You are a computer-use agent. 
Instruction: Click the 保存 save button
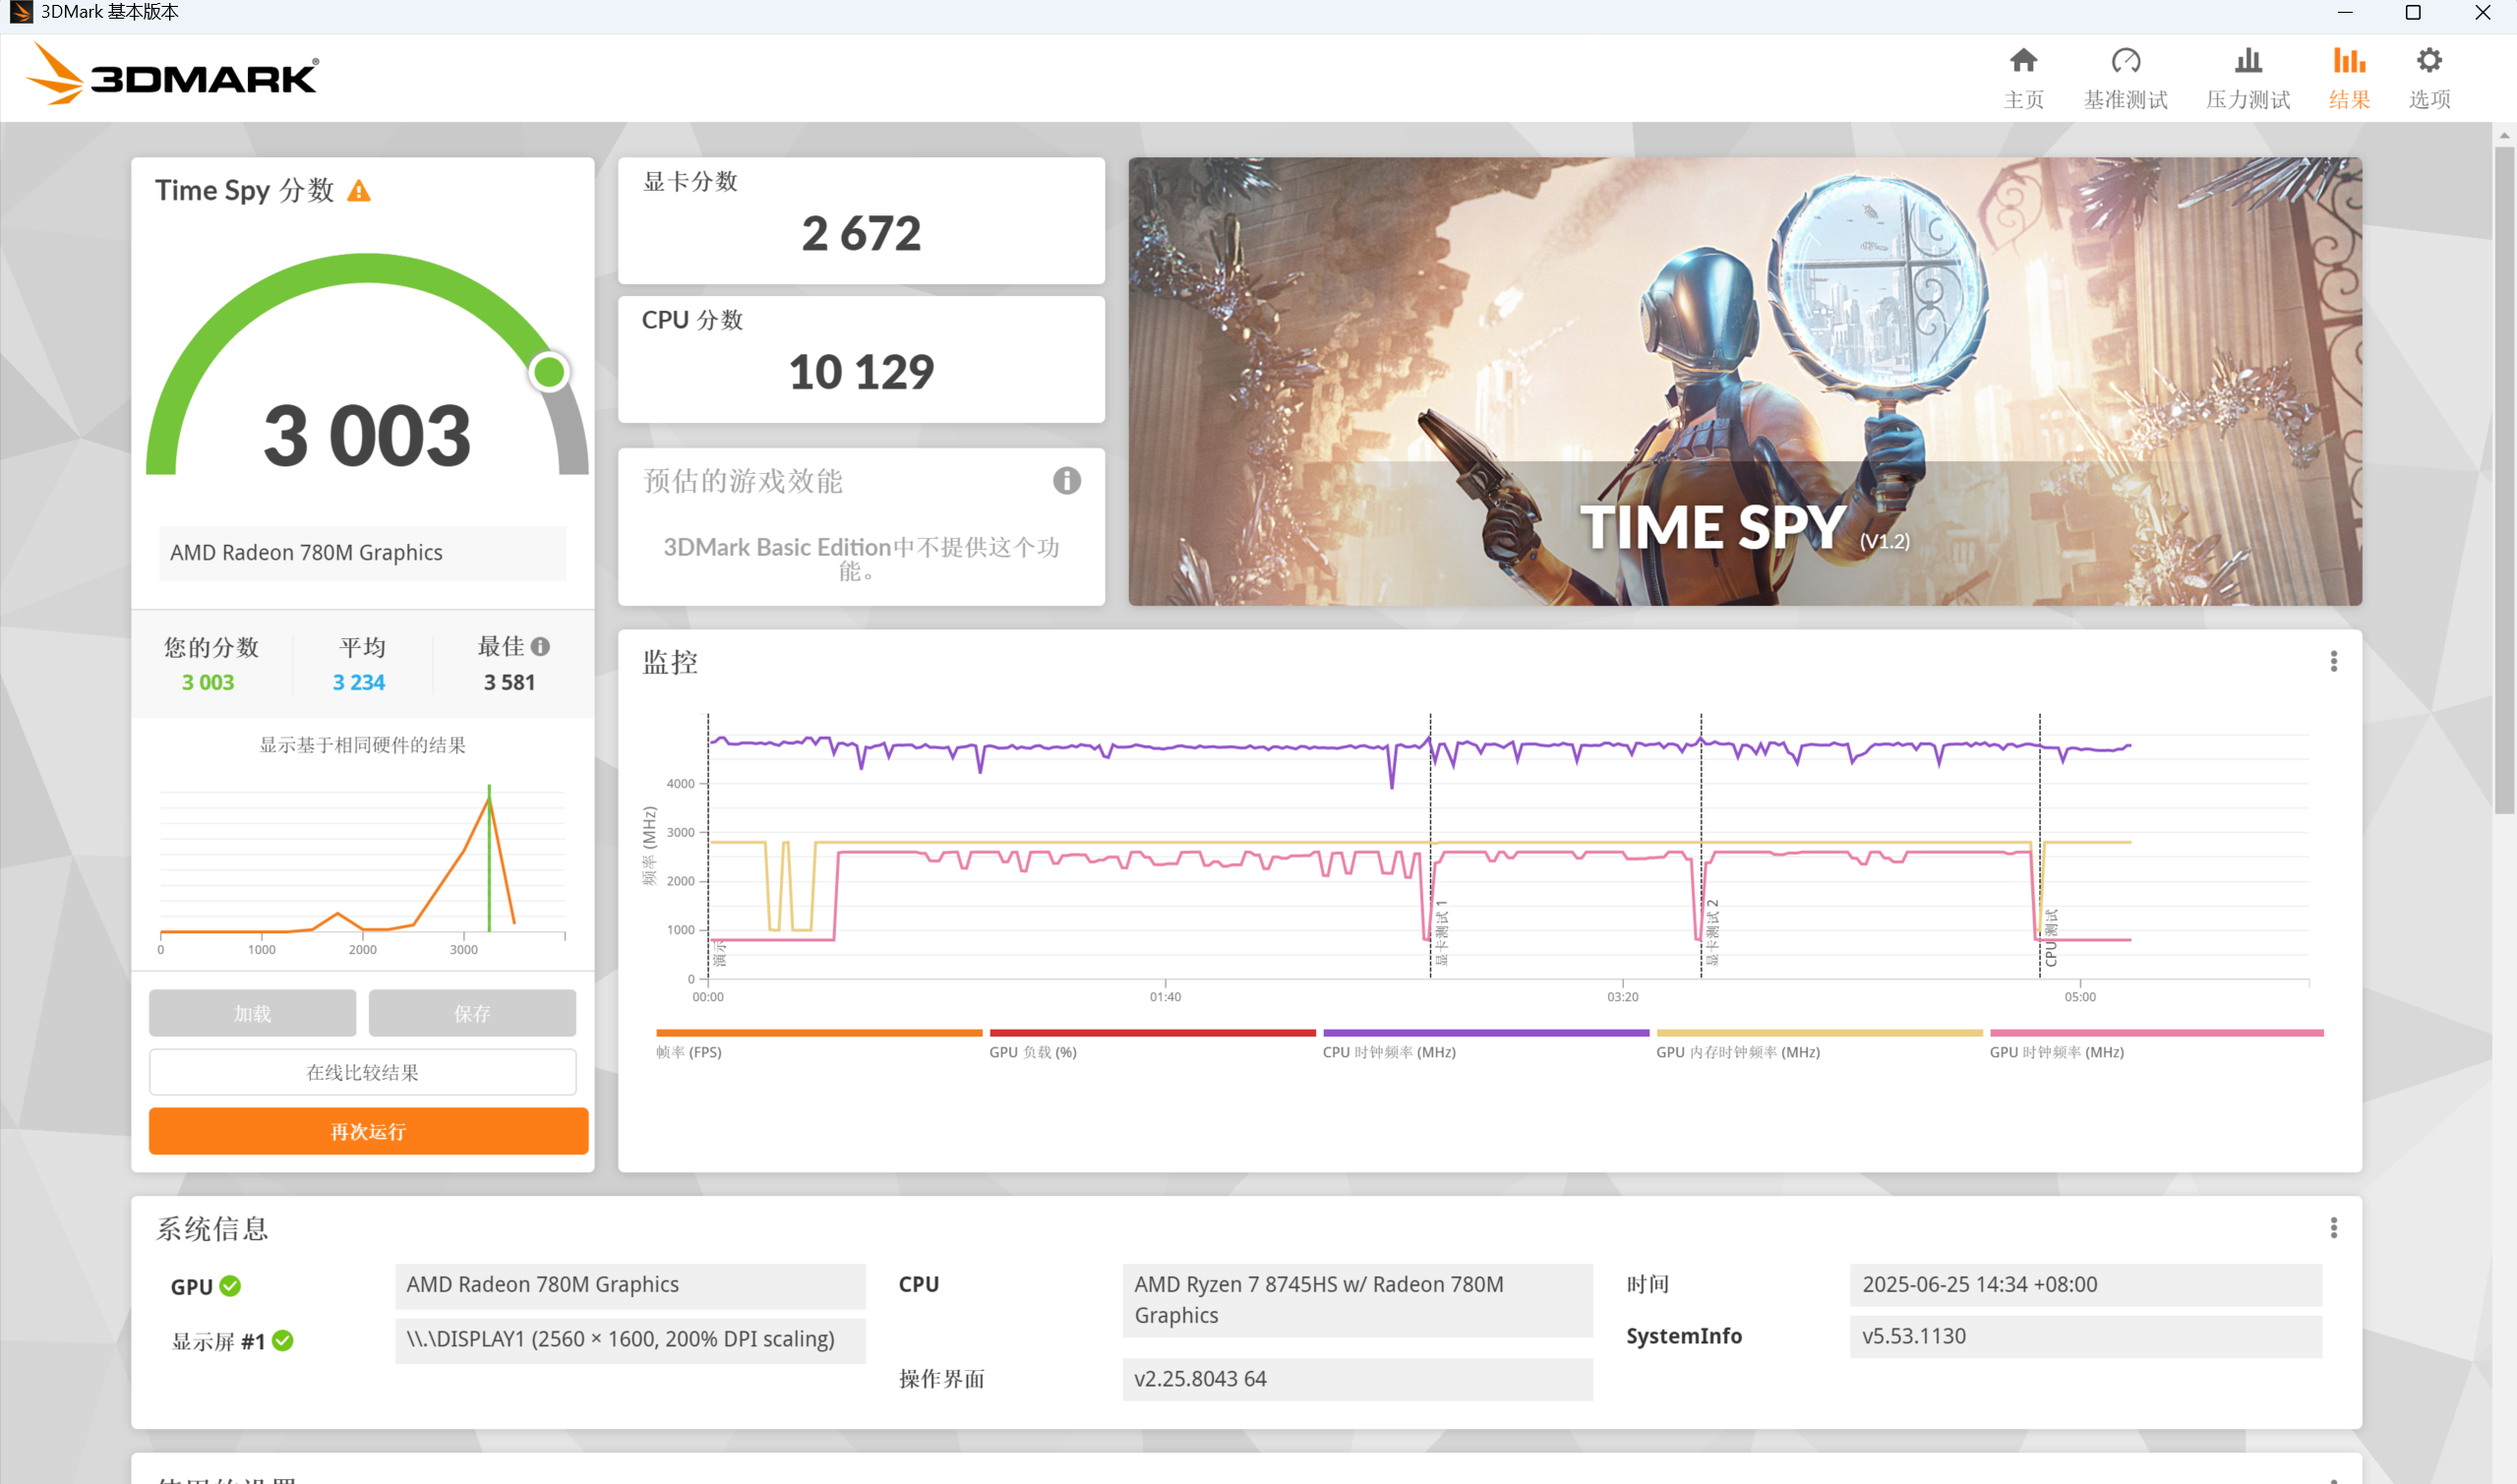472,1013
